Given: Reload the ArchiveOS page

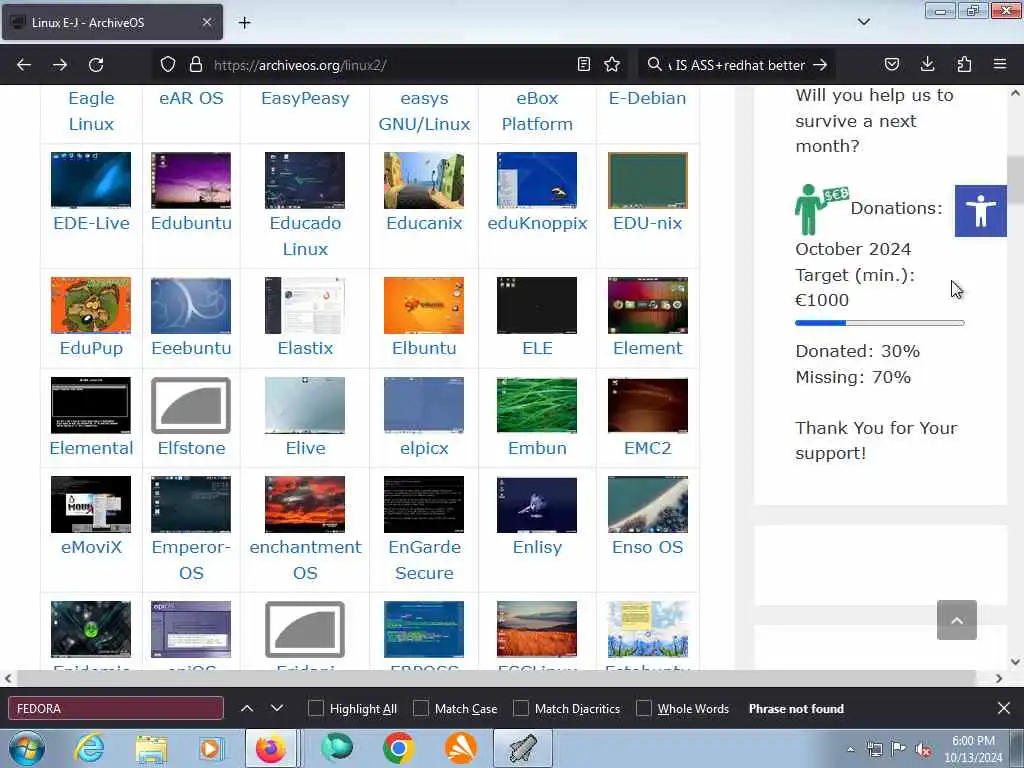Looking at the screenshot, I should [96, 65].
